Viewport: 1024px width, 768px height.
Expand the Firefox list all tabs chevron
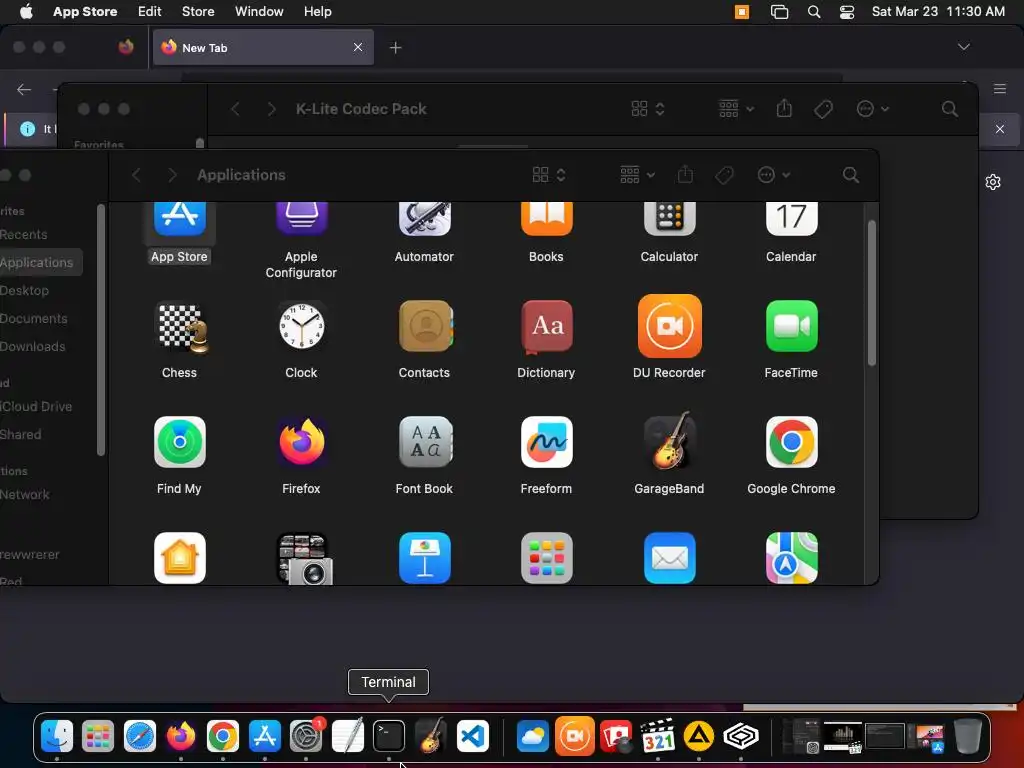point(963,47)
